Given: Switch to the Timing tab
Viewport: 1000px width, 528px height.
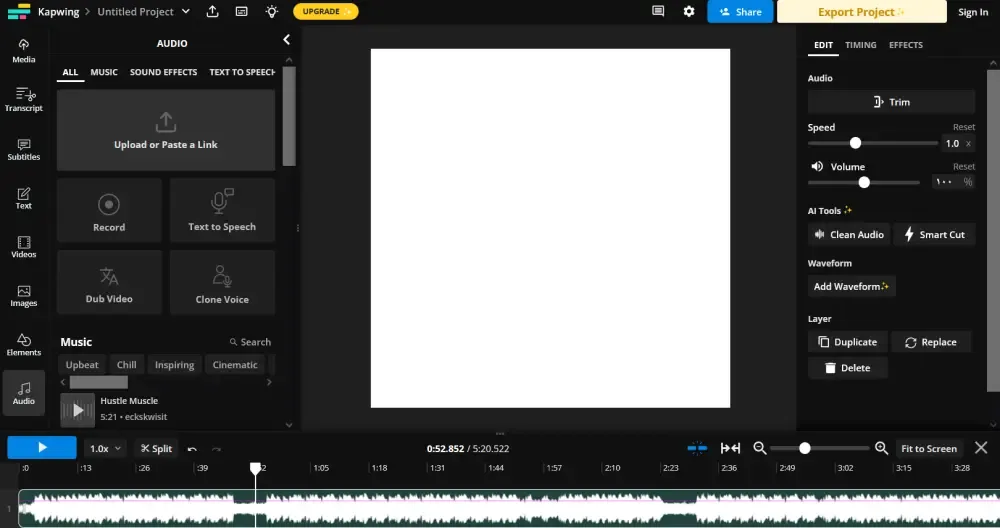Looking at the screenshot, I should [x=860, y=45].
